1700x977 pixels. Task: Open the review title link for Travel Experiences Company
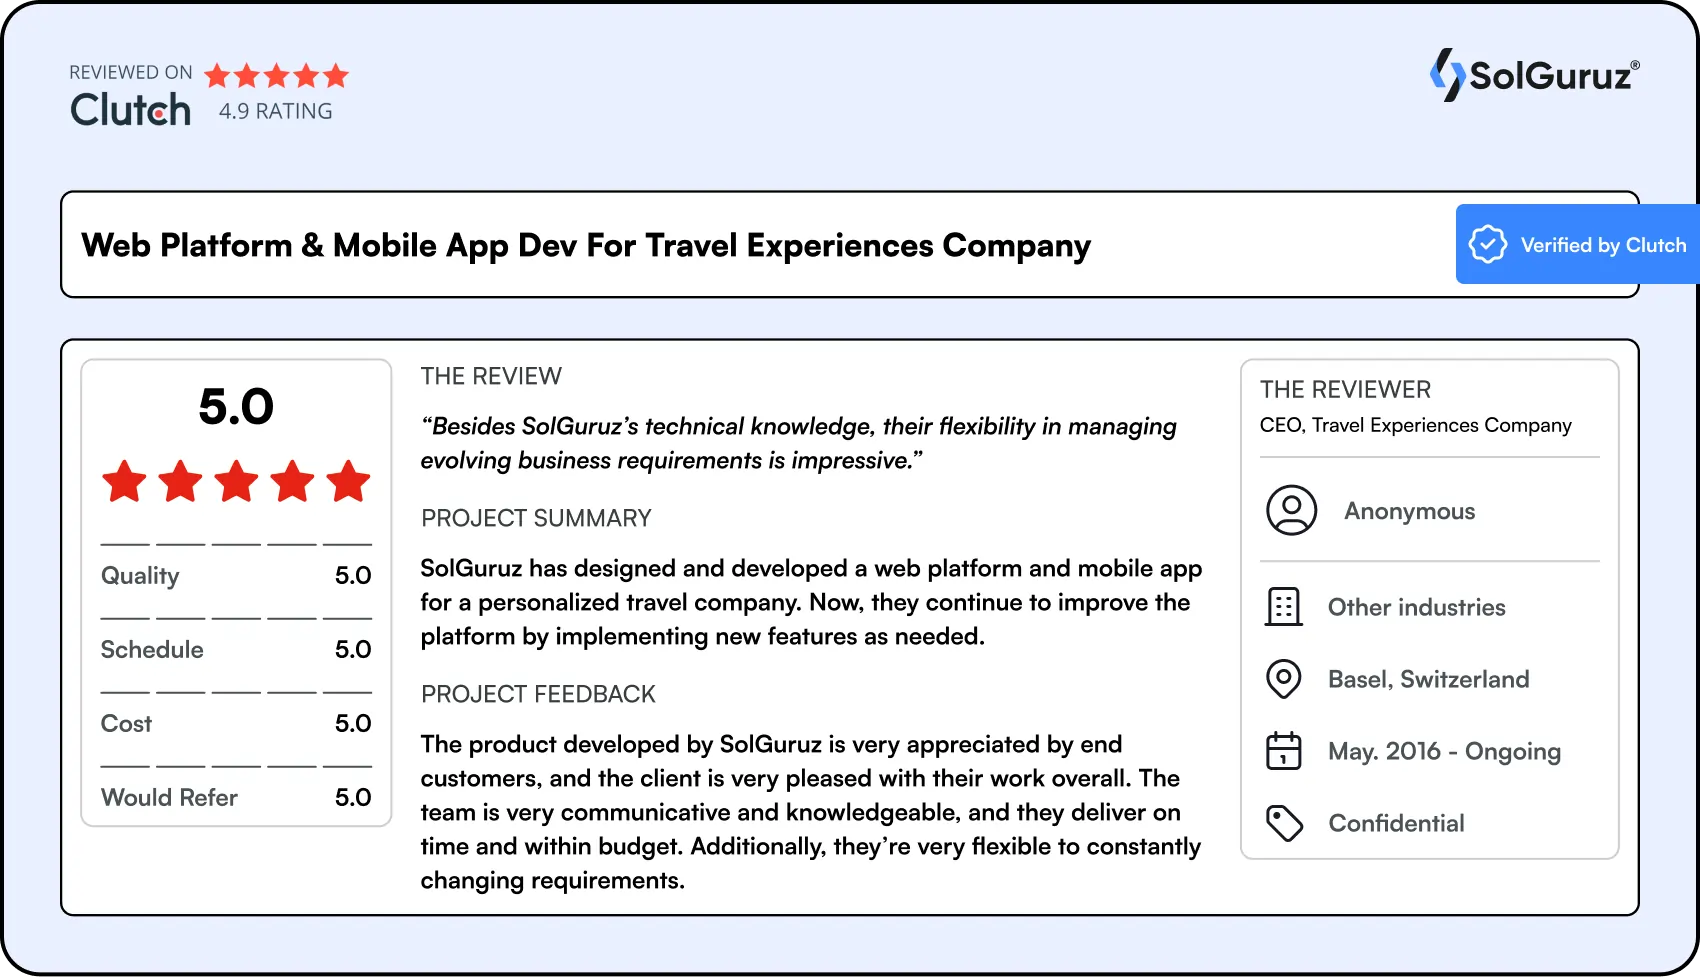(x=586, y=245)
